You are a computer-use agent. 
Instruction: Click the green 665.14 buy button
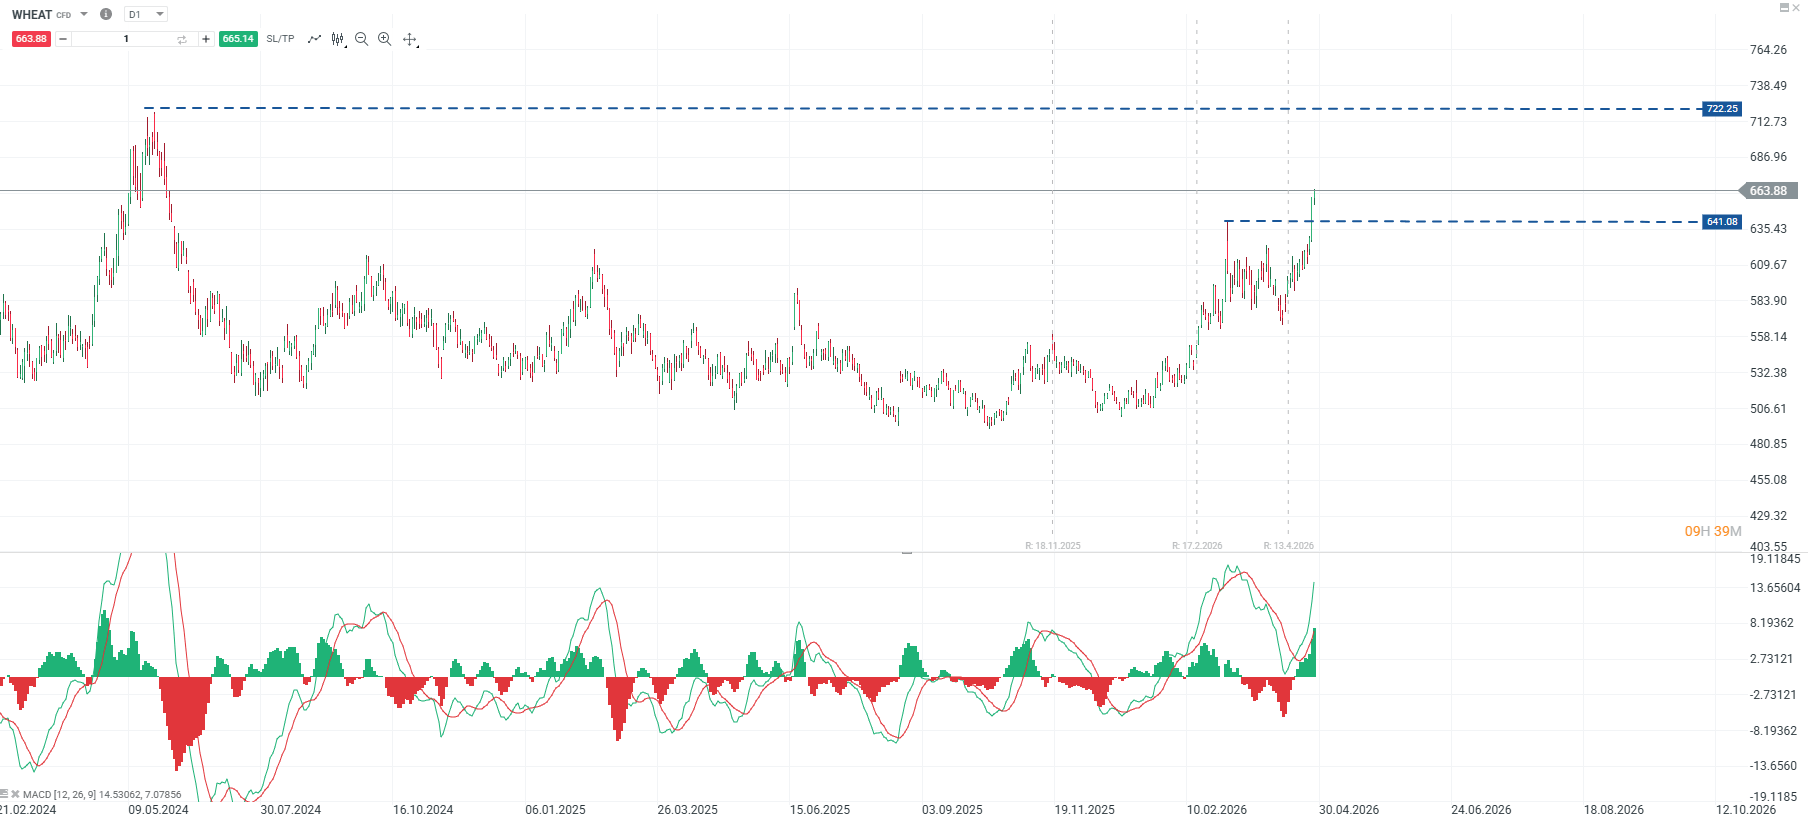pyautogui.click(x=238, y=39)
